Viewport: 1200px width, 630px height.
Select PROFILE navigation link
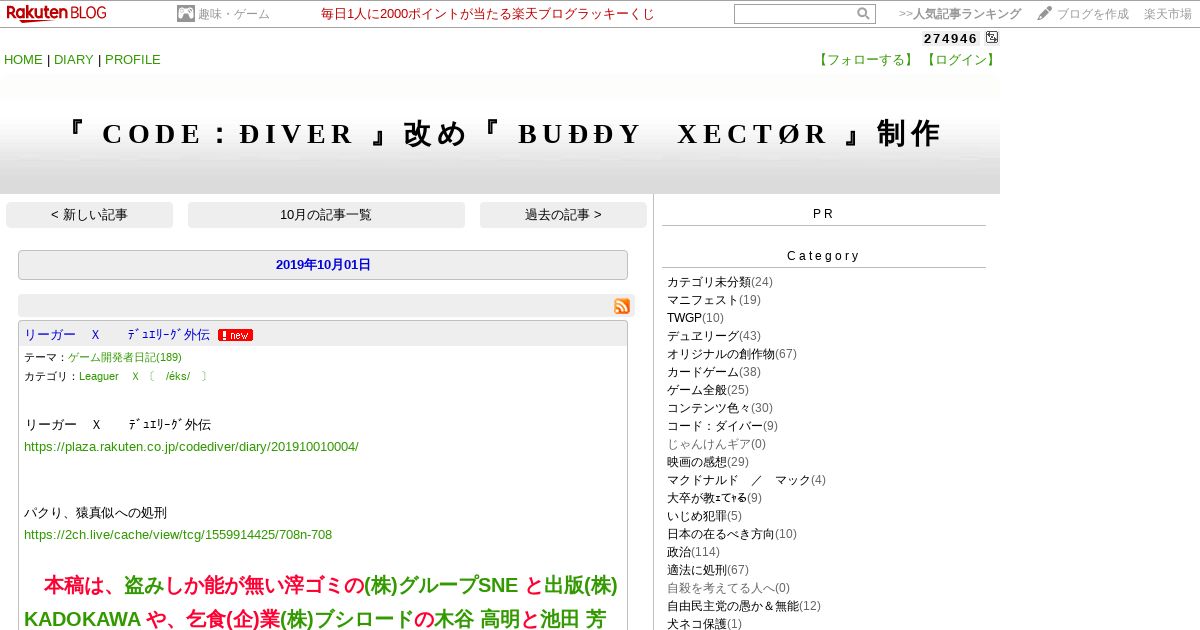pos(133,60)
